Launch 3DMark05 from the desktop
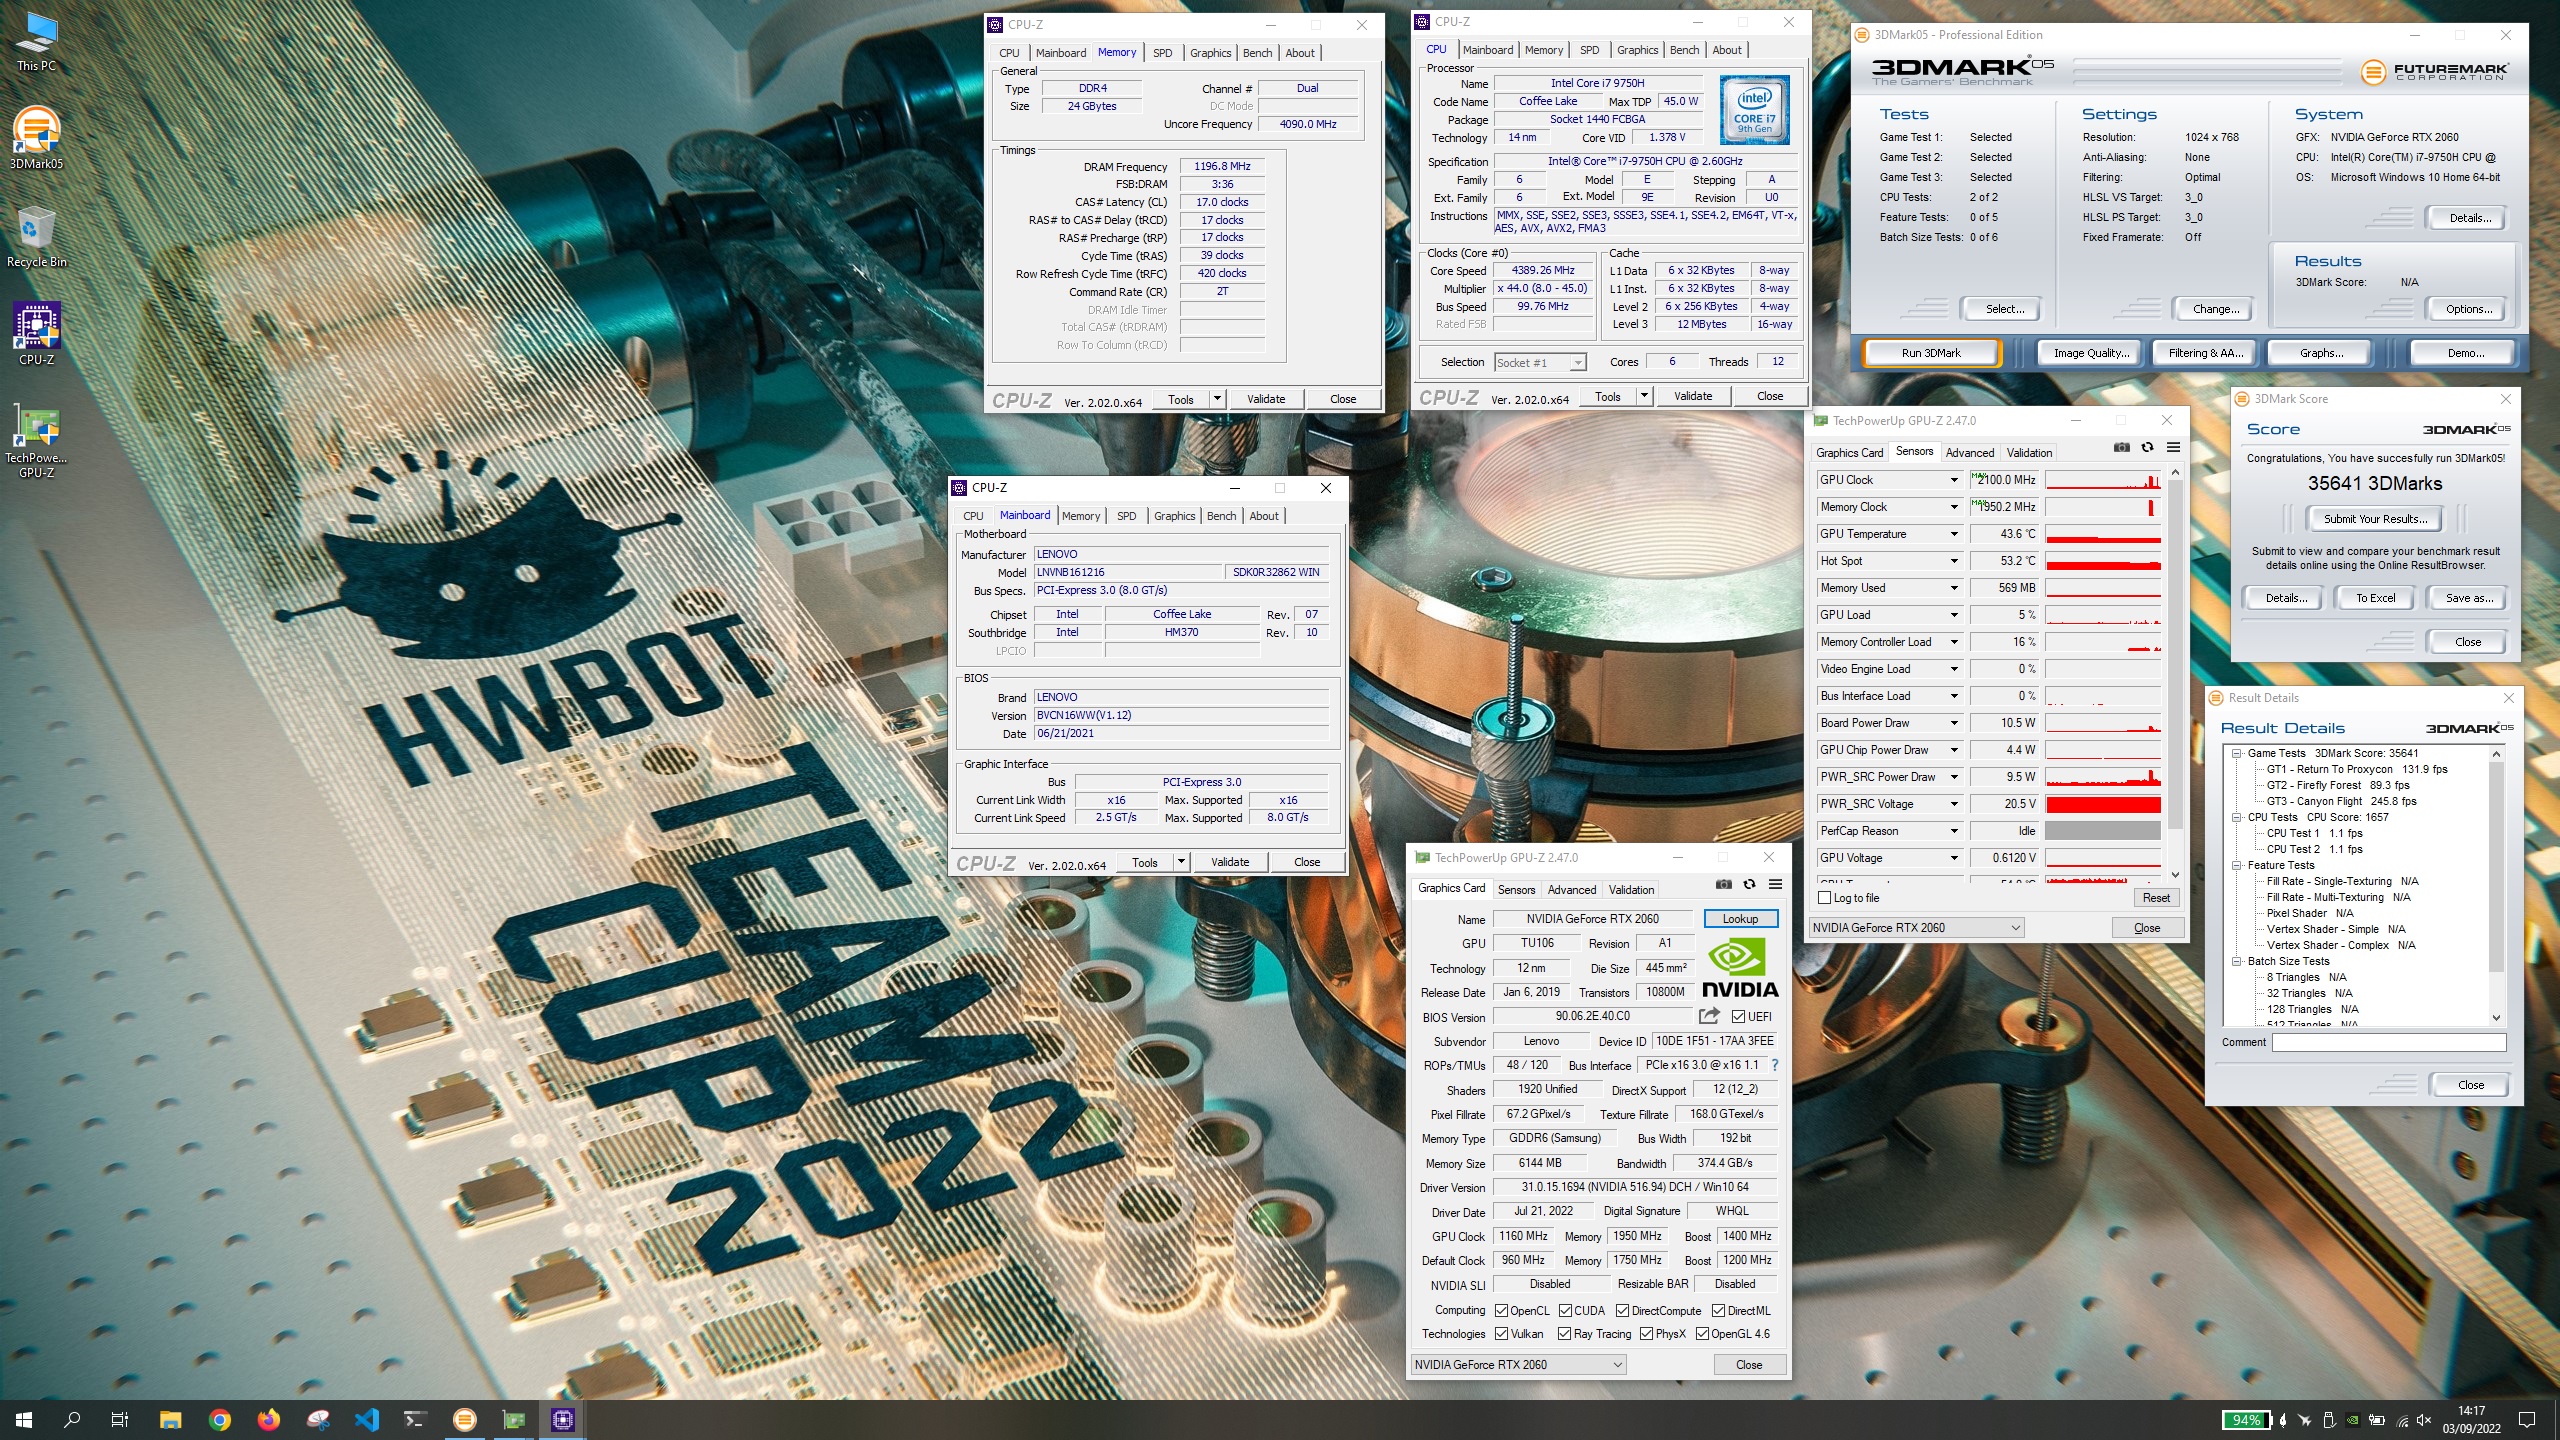The width and height of the screenshot is (2560, 1440). 37,138
